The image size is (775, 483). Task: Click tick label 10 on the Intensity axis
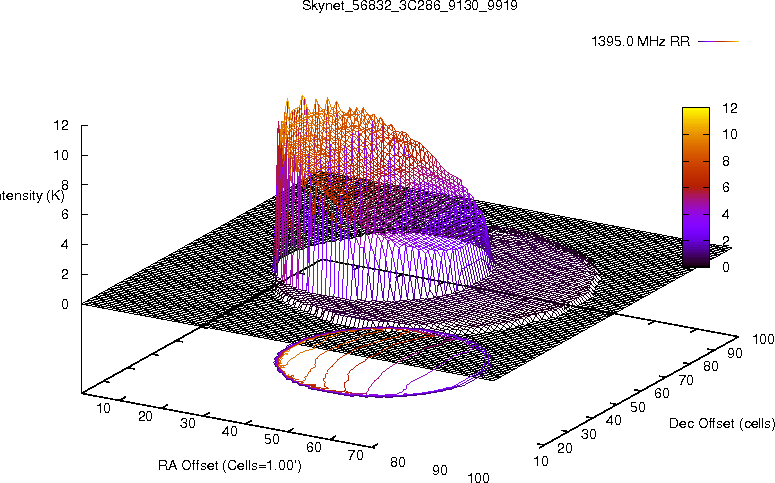coord(61,155)
